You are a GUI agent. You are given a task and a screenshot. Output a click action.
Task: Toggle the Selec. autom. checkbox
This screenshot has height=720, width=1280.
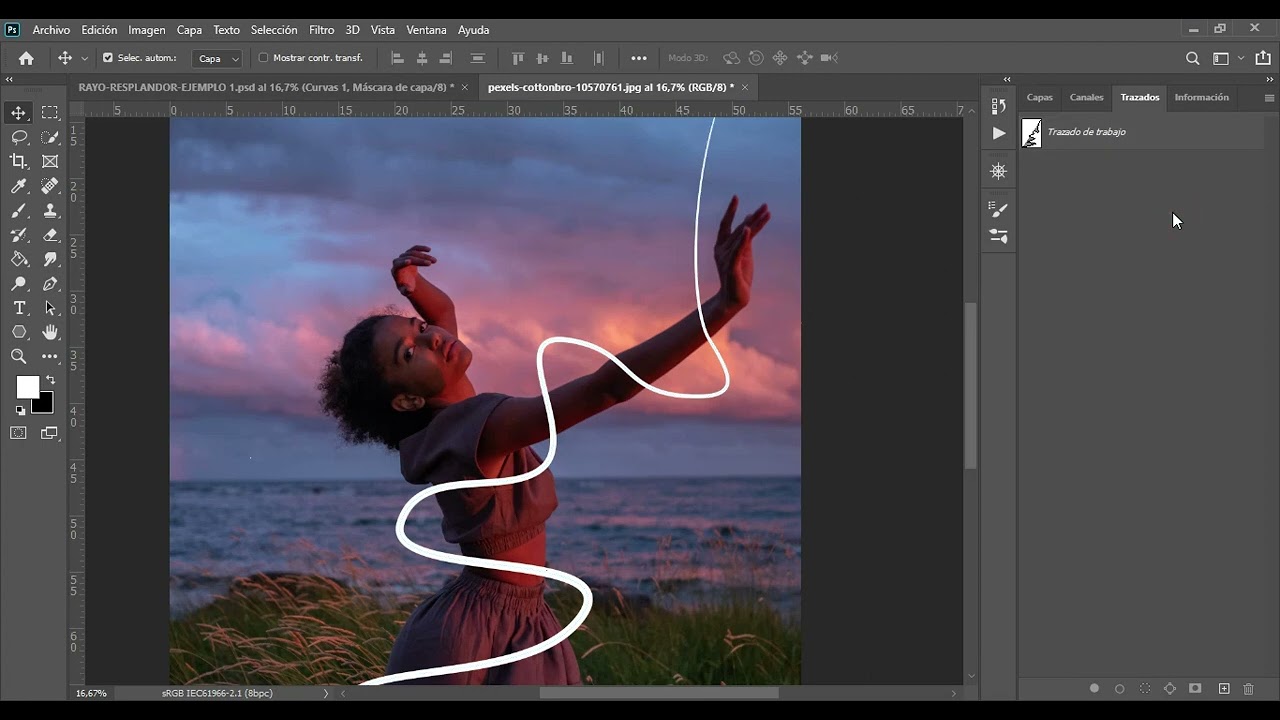click(x=108, y=58)
